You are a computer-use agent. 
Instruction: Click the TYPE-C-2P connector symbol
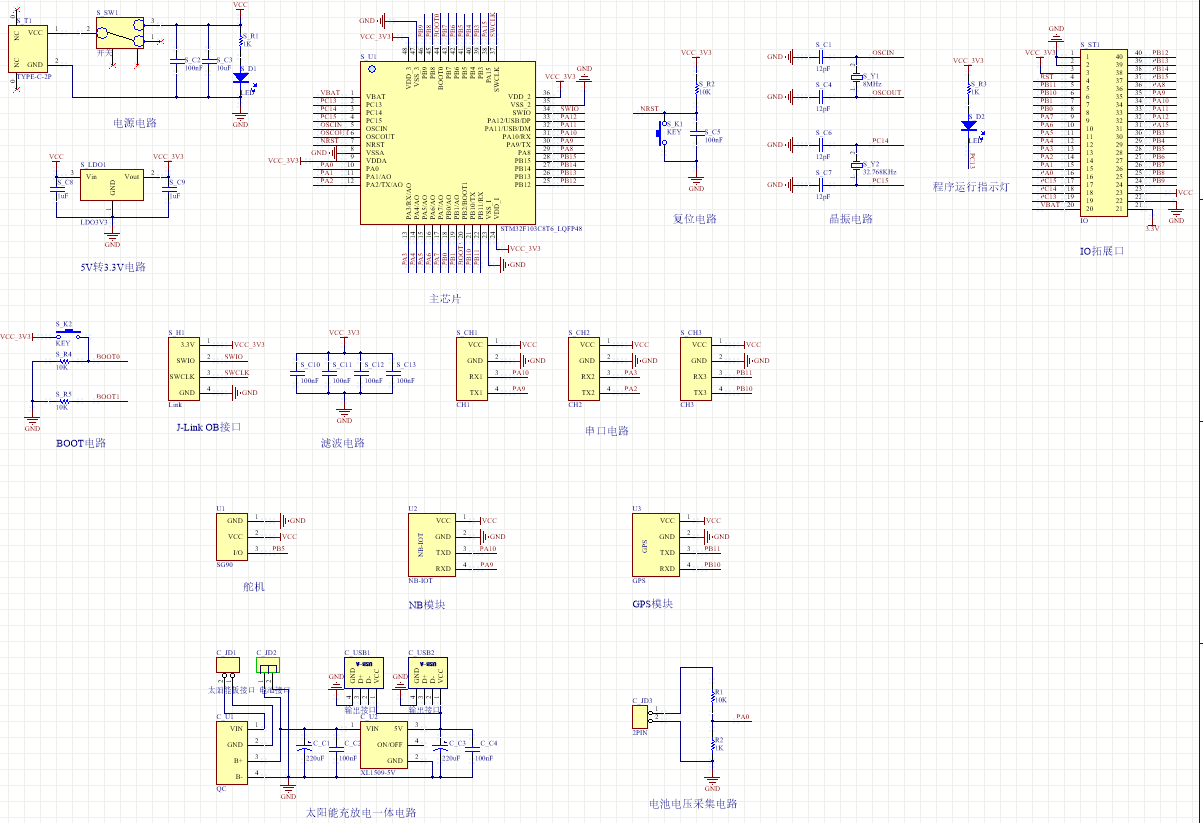(27, 49)
